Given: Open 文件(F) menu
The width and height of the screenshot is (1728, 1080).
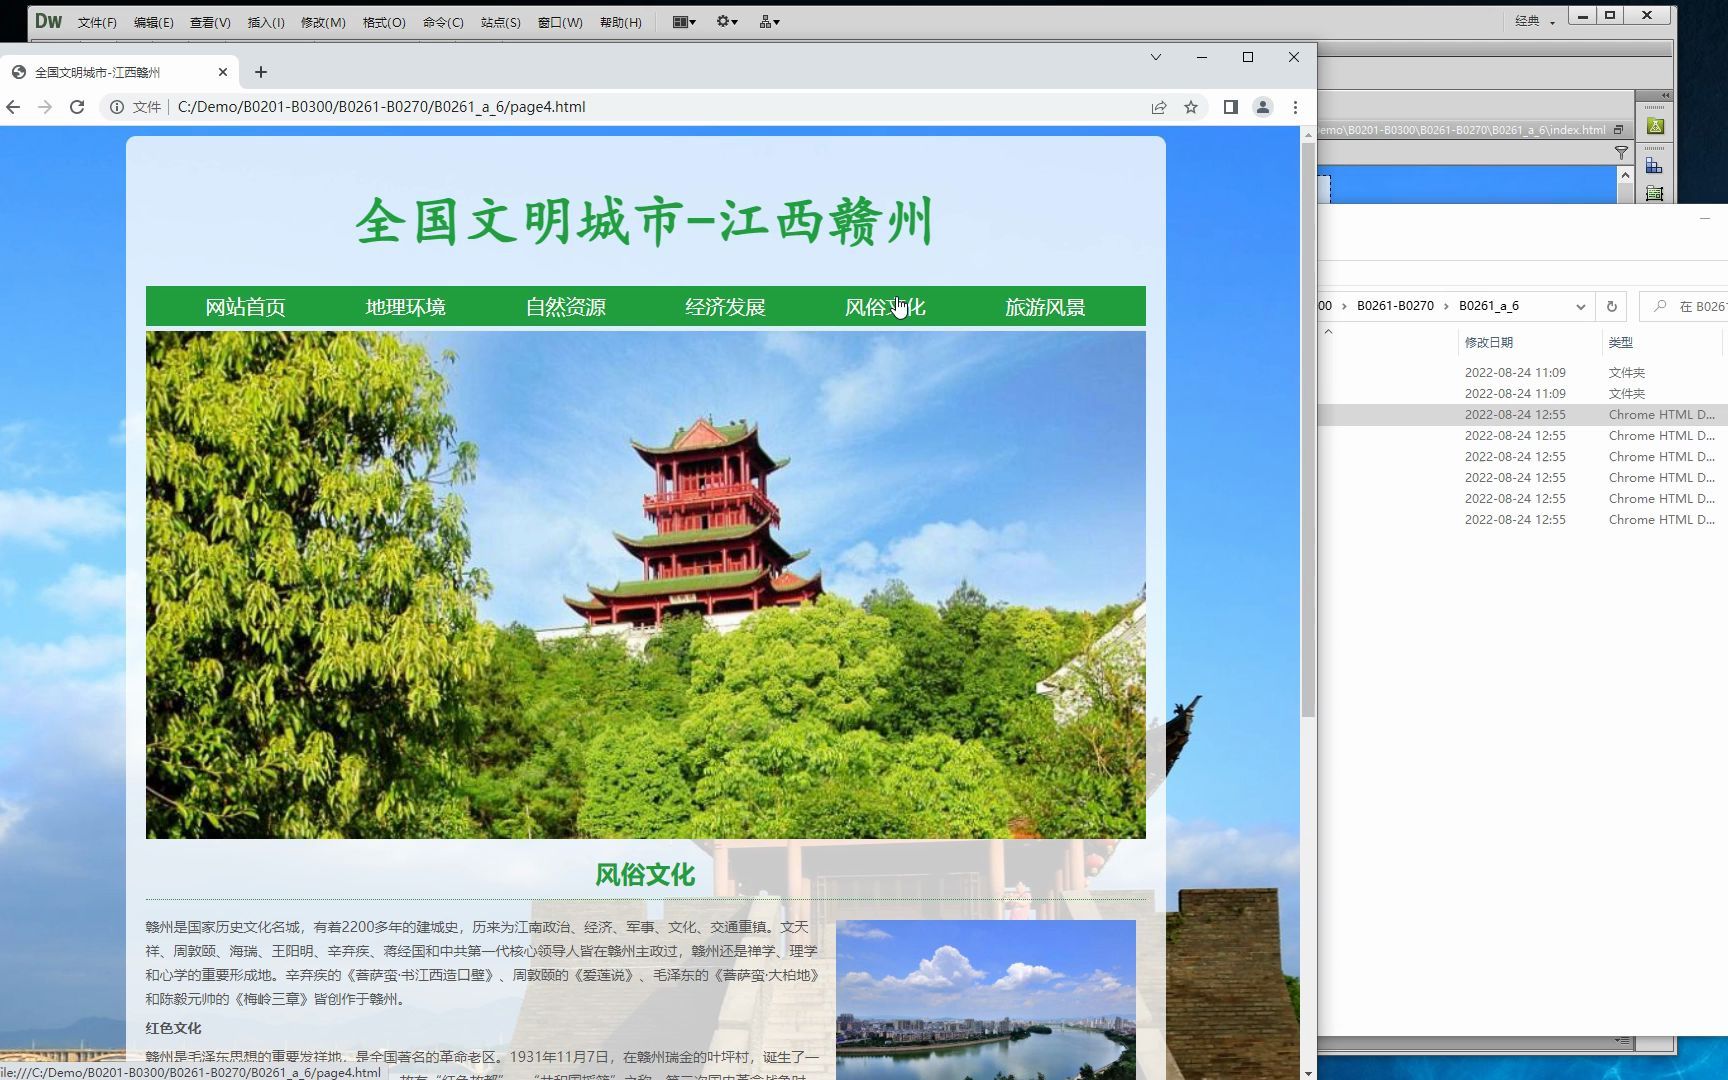Looking at the screenshot, I should 97,22.
